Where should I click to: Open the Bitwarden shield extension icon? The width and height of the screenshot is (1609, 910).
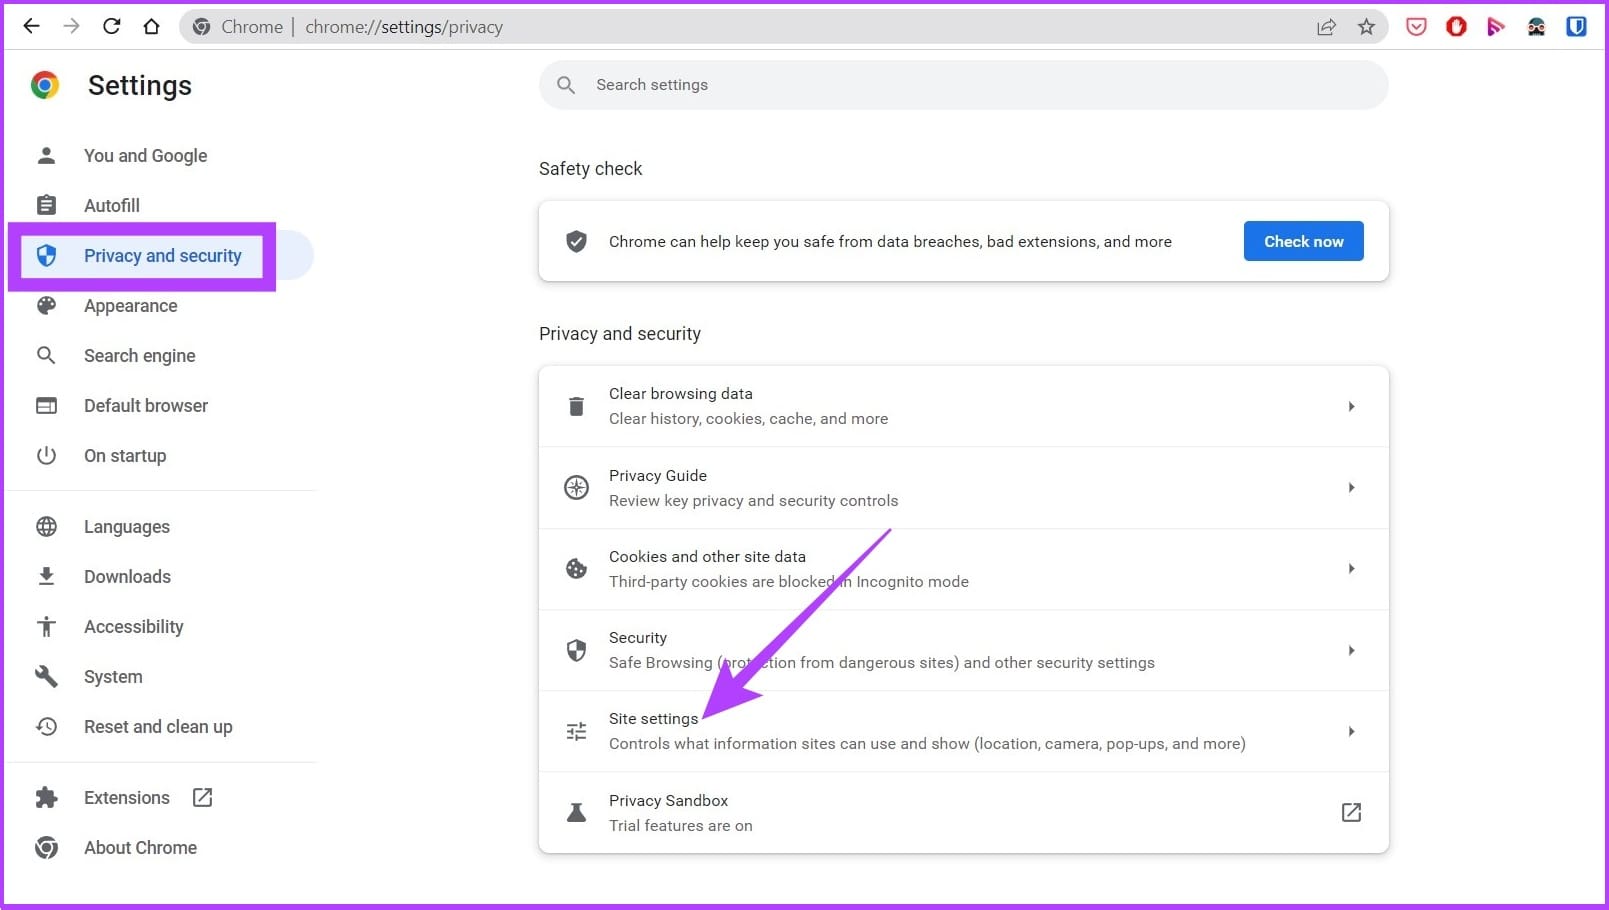(x=1576, y=27)
